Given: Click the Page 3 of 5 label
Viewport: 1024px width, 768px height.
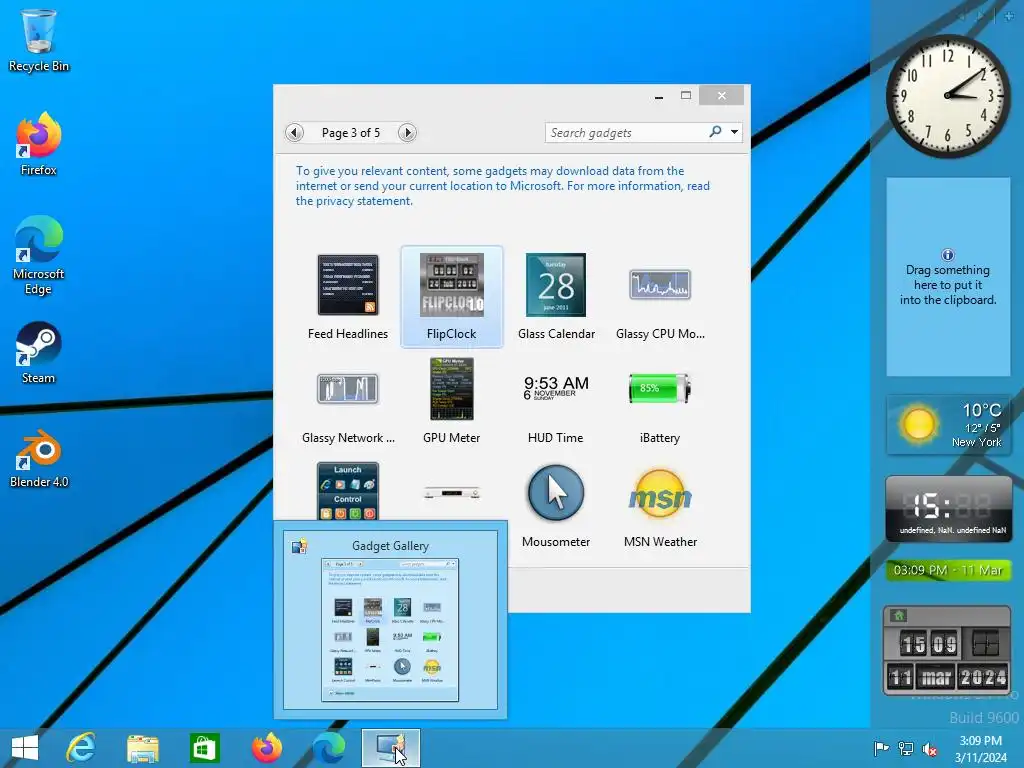Looking at the screenshot, I should [351, 133].
